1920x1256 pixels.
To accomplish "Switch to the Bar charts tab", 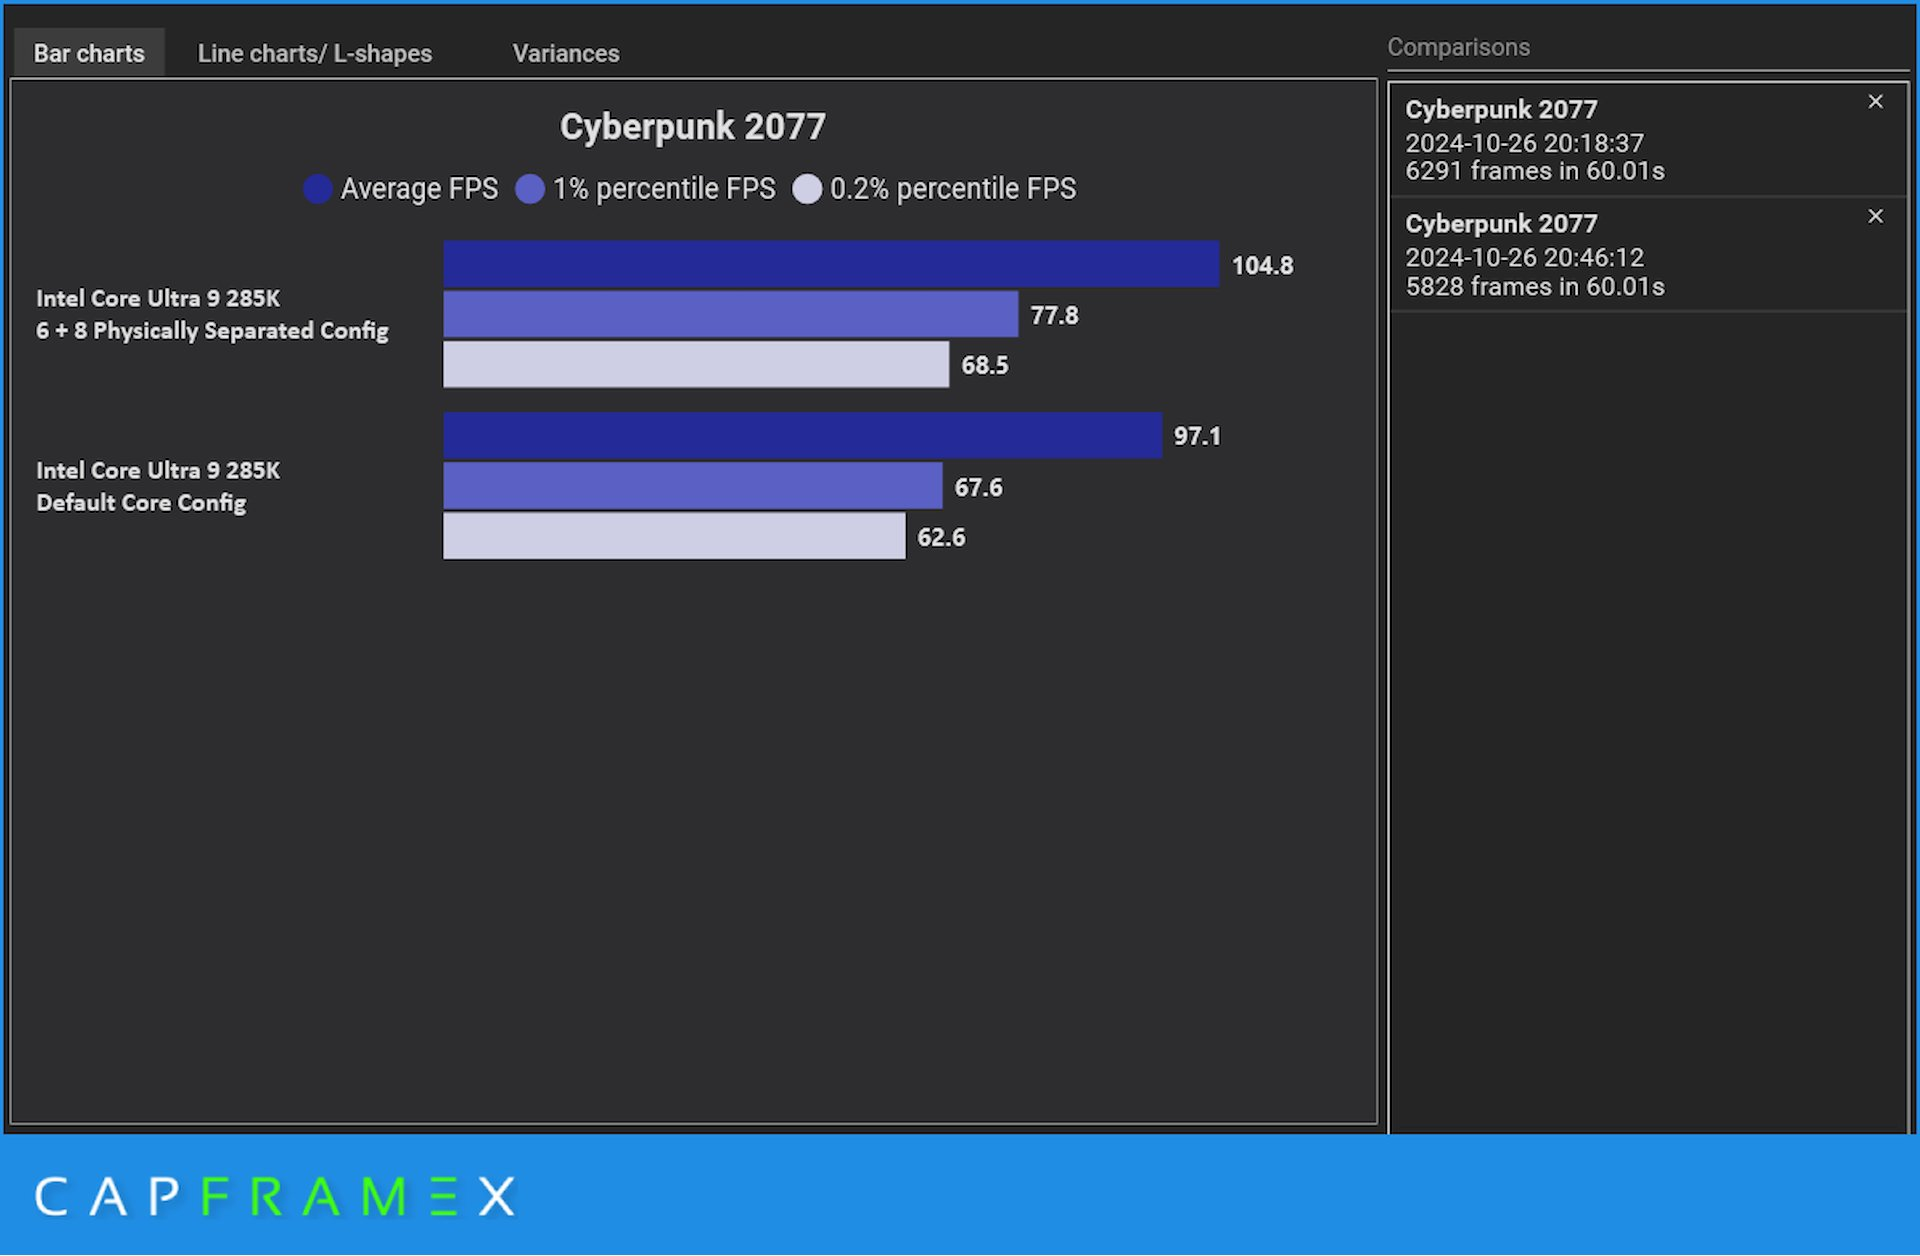I will pos(89,53).
